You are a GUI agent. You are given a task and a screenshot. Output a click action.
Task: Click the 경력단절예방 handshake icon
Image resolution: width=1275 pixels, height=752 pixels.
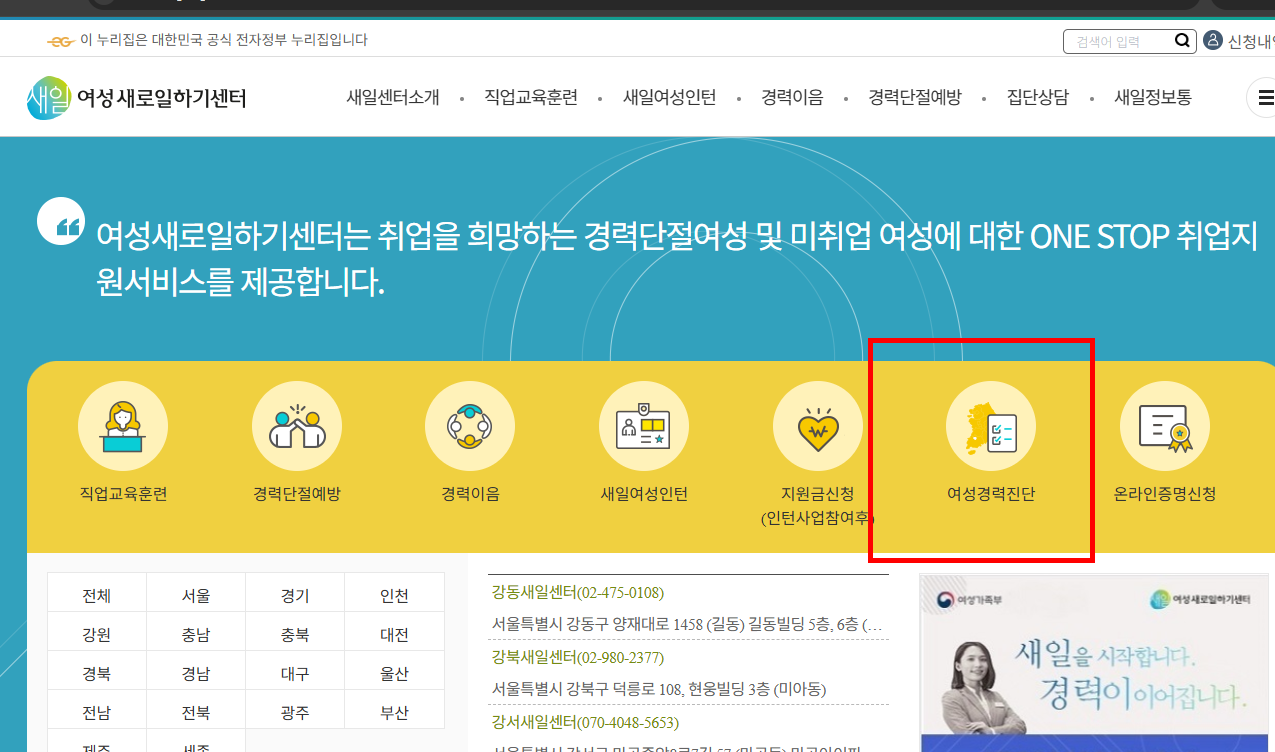click(x=296, y=425)
